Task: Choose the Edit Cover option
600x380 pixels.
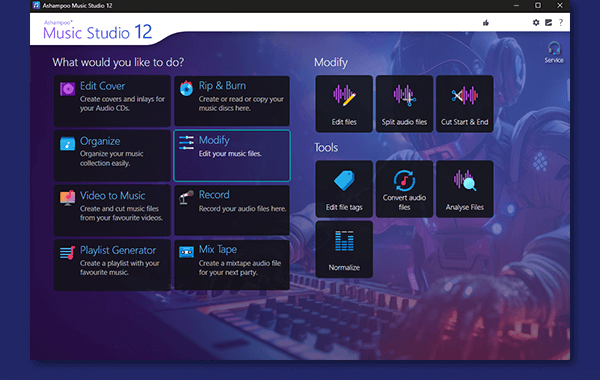Action: click(x=112, y=101)
